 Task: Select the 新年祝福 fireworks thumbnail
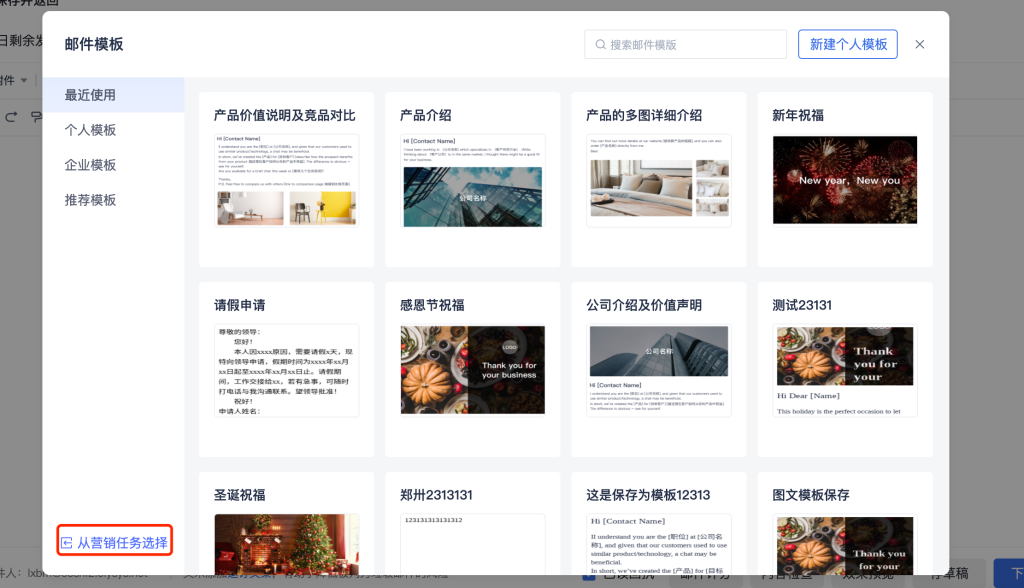(x=845, y=180)
